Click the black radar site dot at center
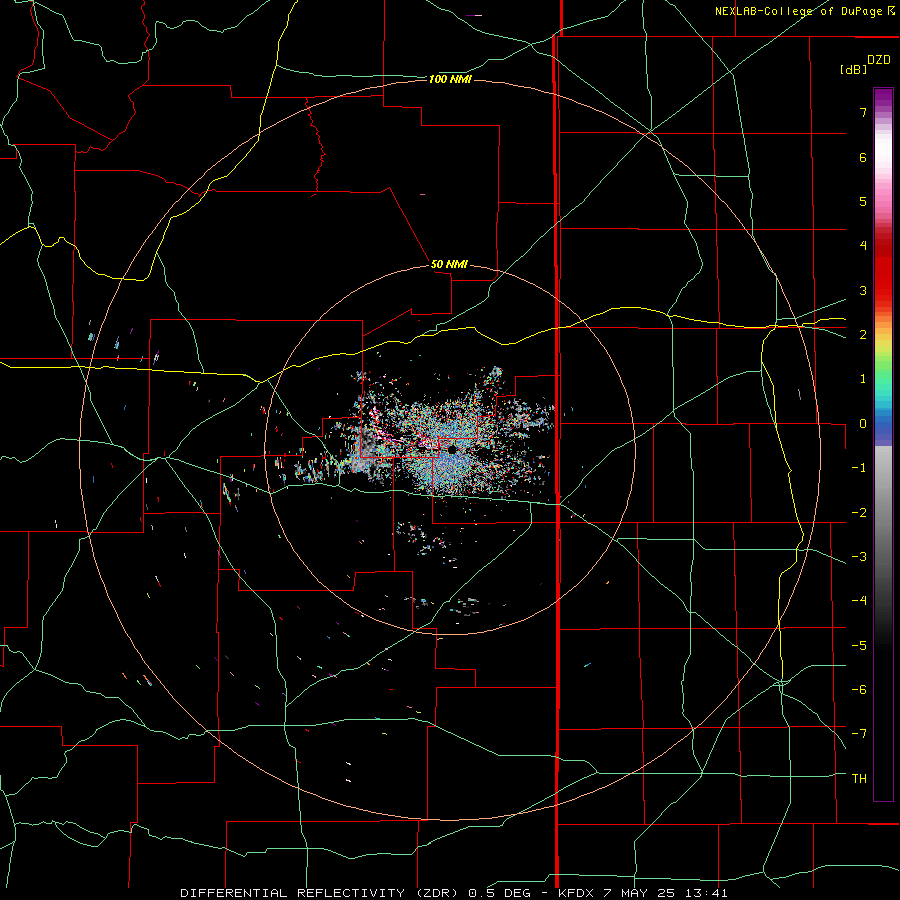Viewport: 900px width, 900px height. pyautogui.click(x=452, y=449)
